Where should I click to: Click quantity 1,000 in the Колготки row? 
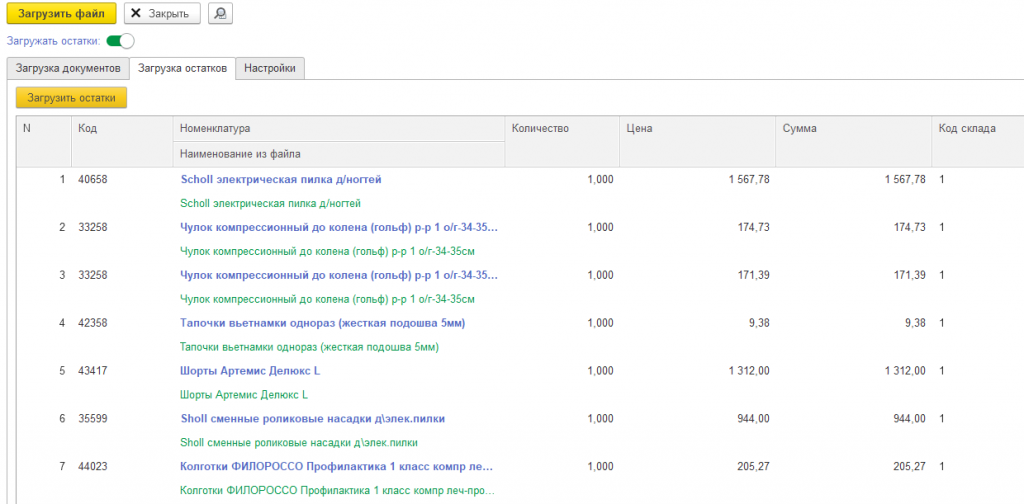600,467
